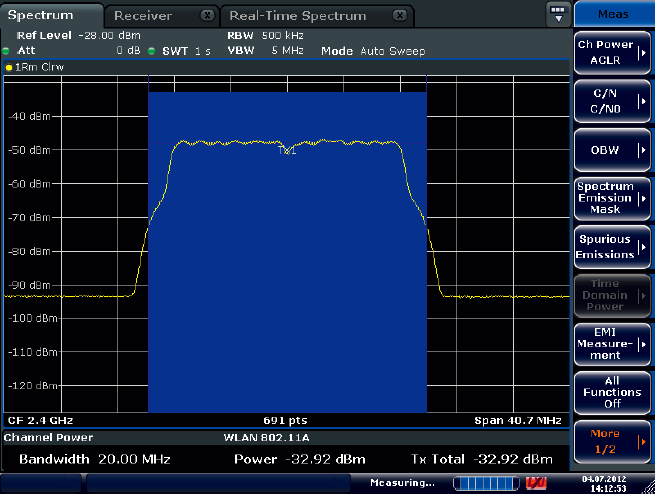
Task: Expand the Ch Power ACLR submenu arrow
Action: click(x=642, y=53)
